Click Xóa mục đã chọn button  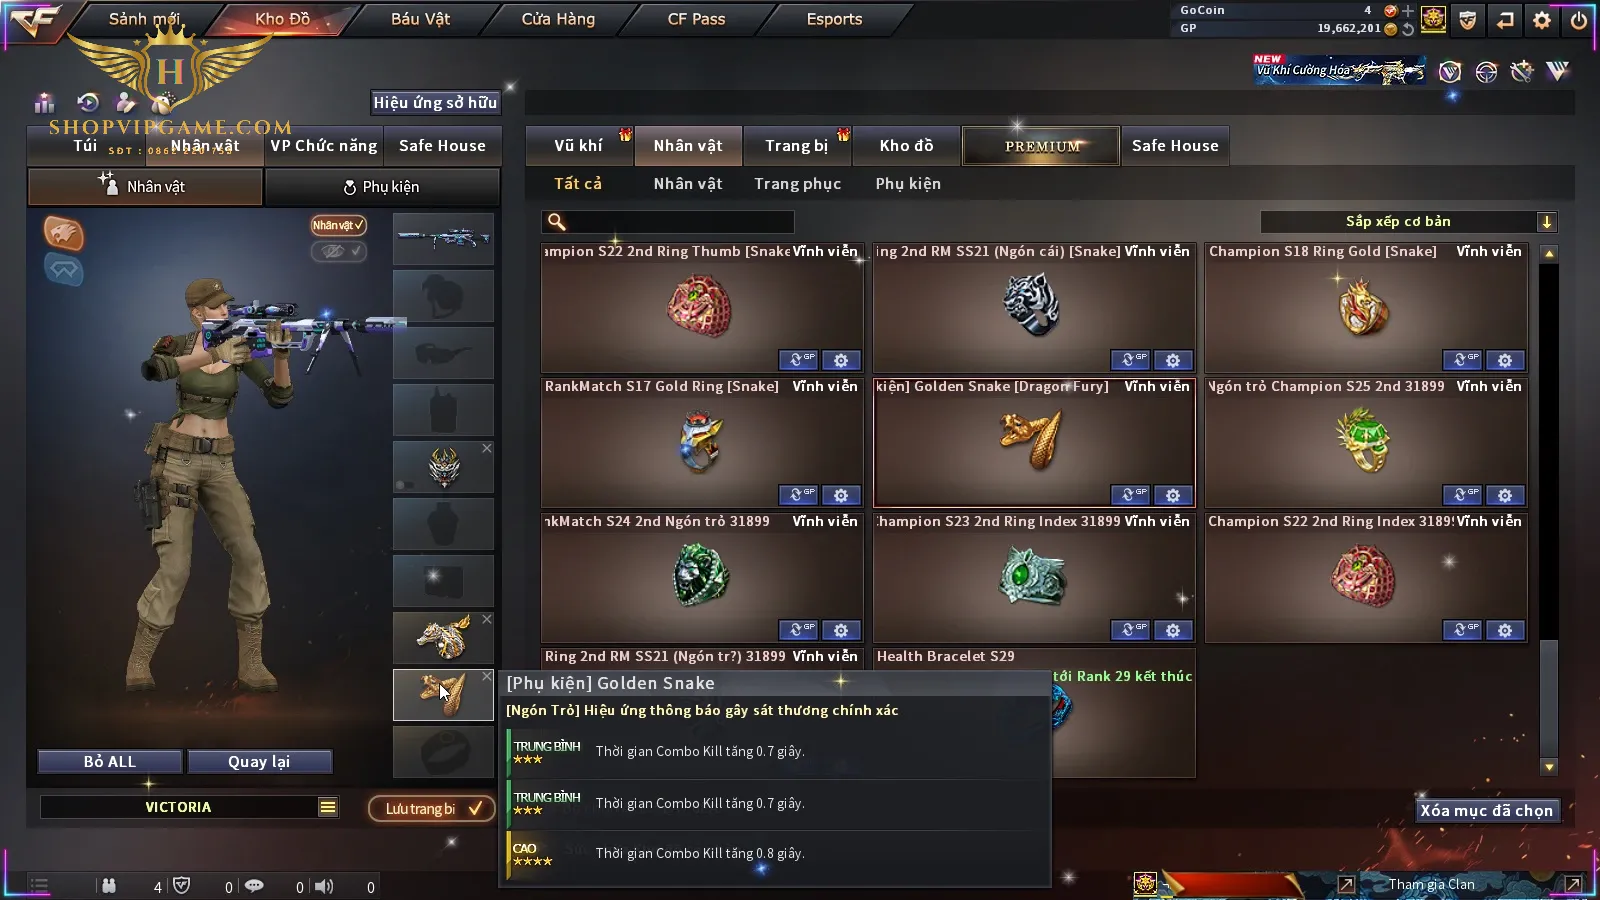1487,811
